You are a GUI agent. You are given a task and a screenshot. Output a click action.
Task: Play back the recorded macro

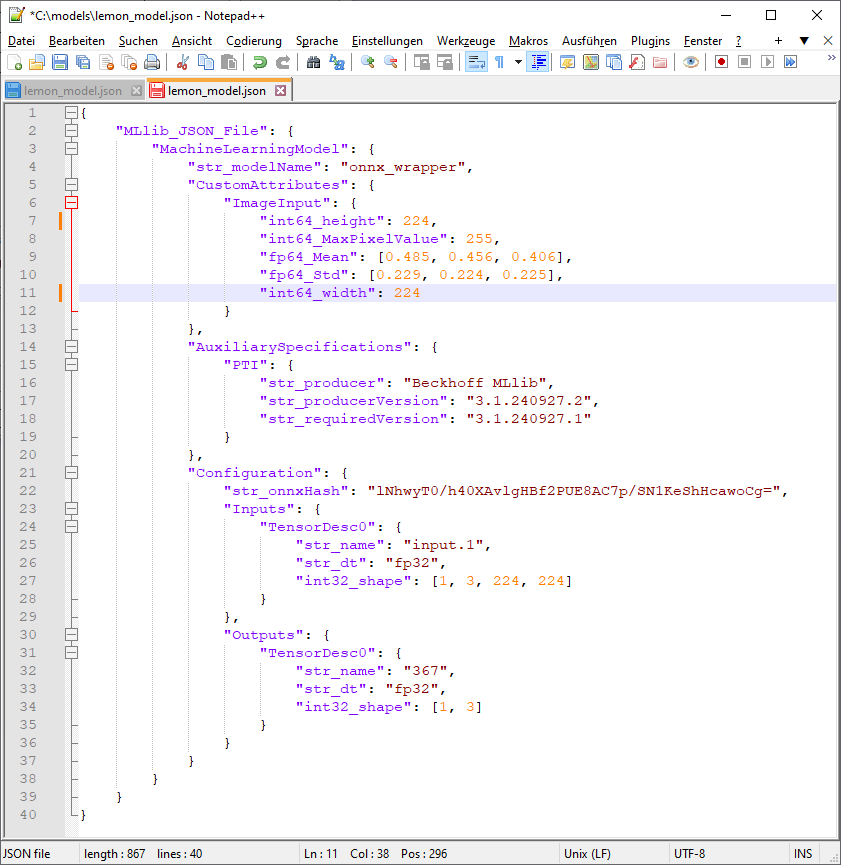767,62
